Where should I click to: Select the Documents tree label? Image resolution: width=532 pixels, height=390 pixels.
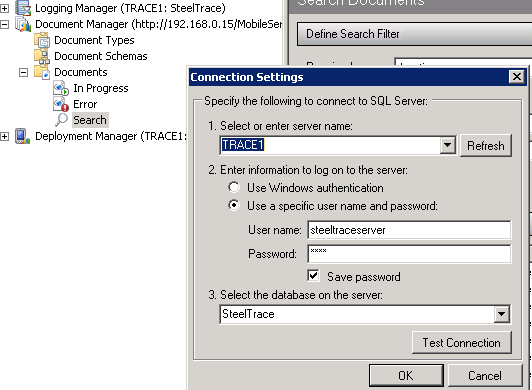click(x=81, y=72)
